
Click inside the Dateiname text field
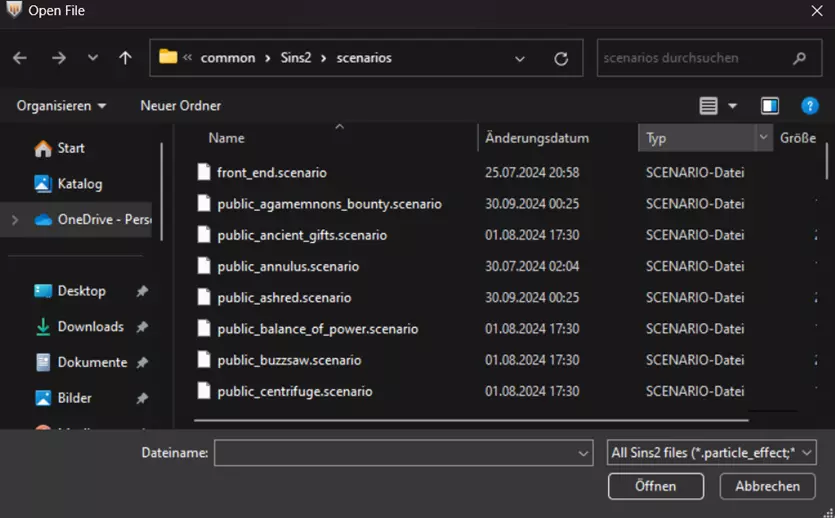[x=395, y=453]
